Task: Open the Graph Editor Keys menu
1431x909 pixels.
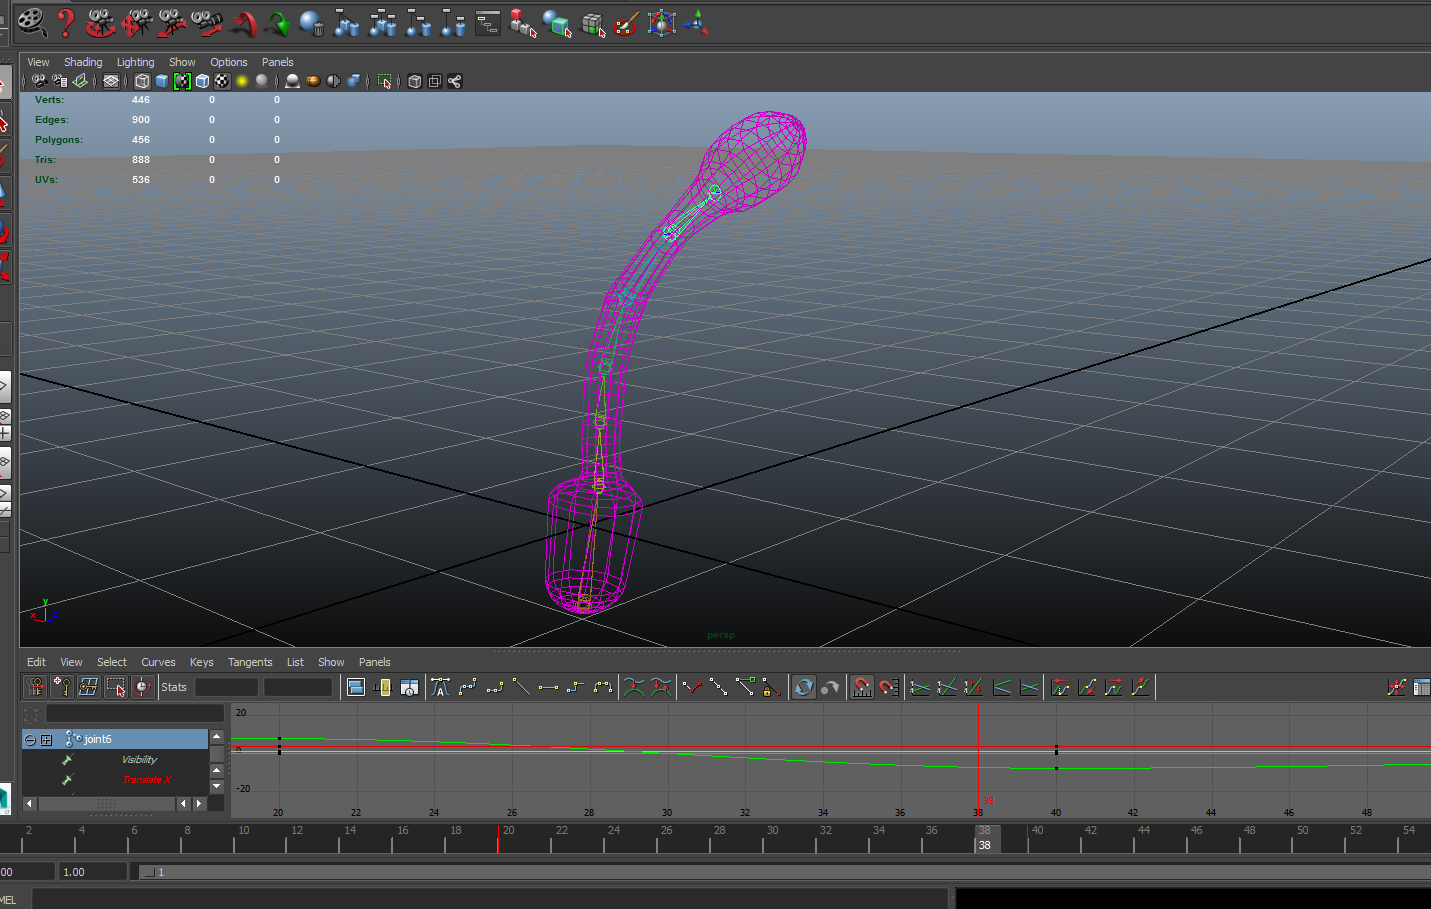Action: (201, 662)
